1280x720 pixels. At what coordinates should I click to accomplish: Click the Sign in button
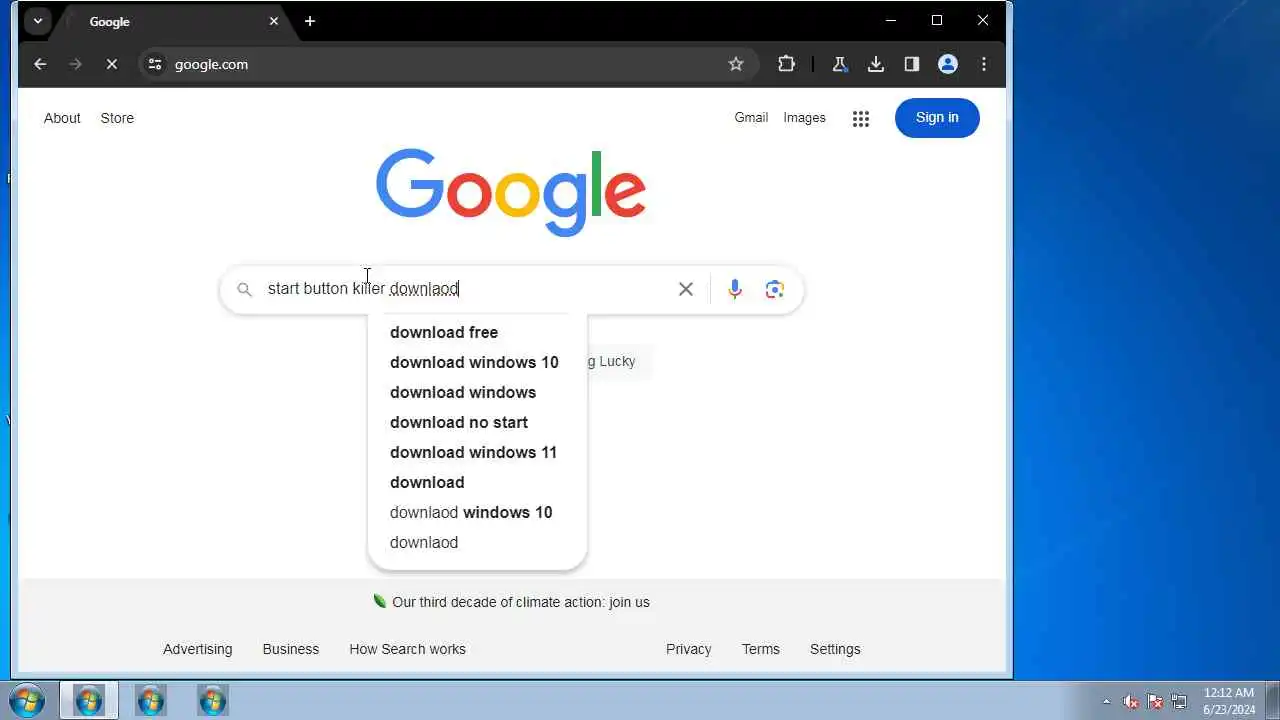click(937, 117)
